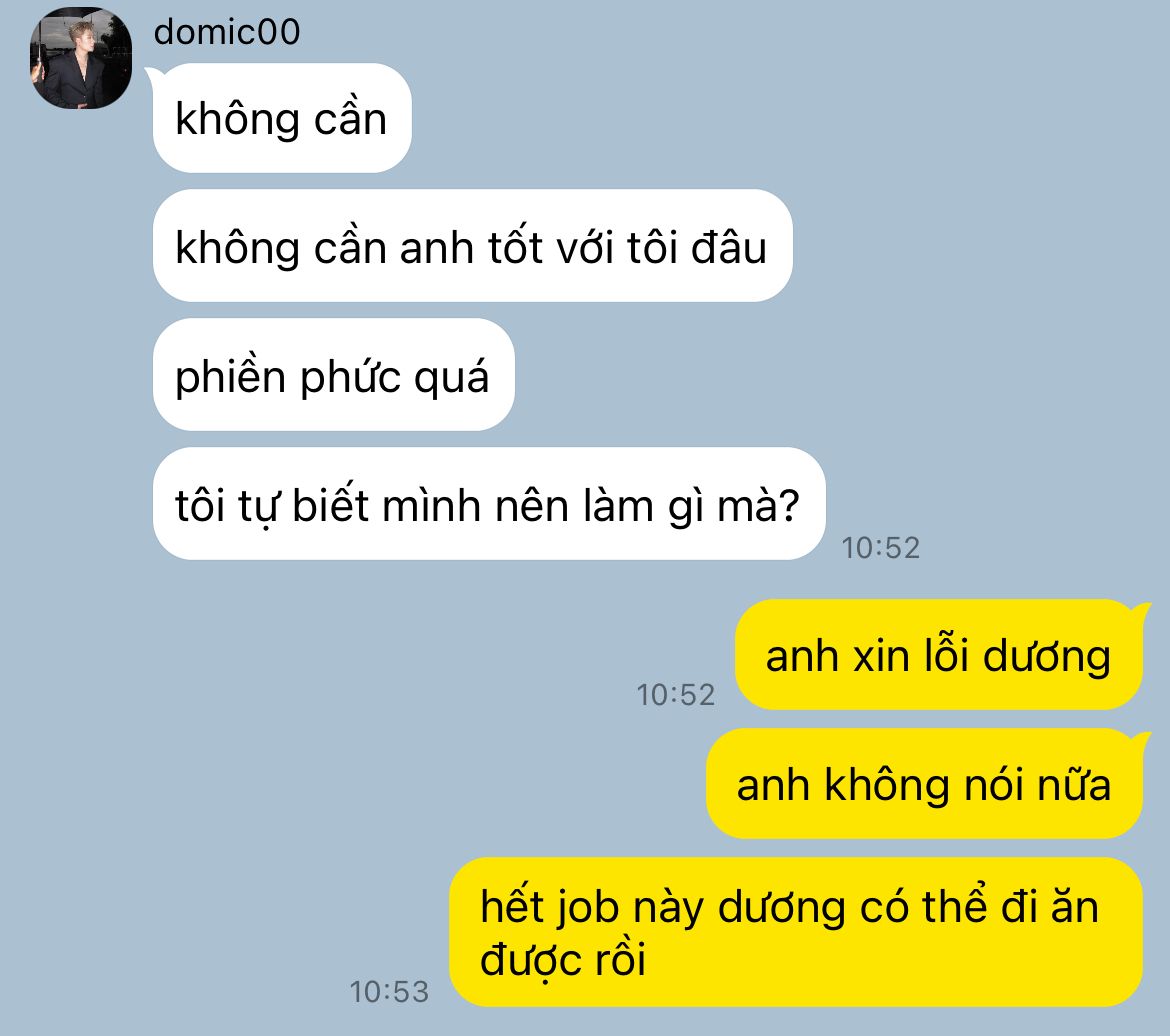The width and height of the screenshot is (1170, 1036).
Task: Click the words "được rồi" in the last bubble
Action: point(563,959)
